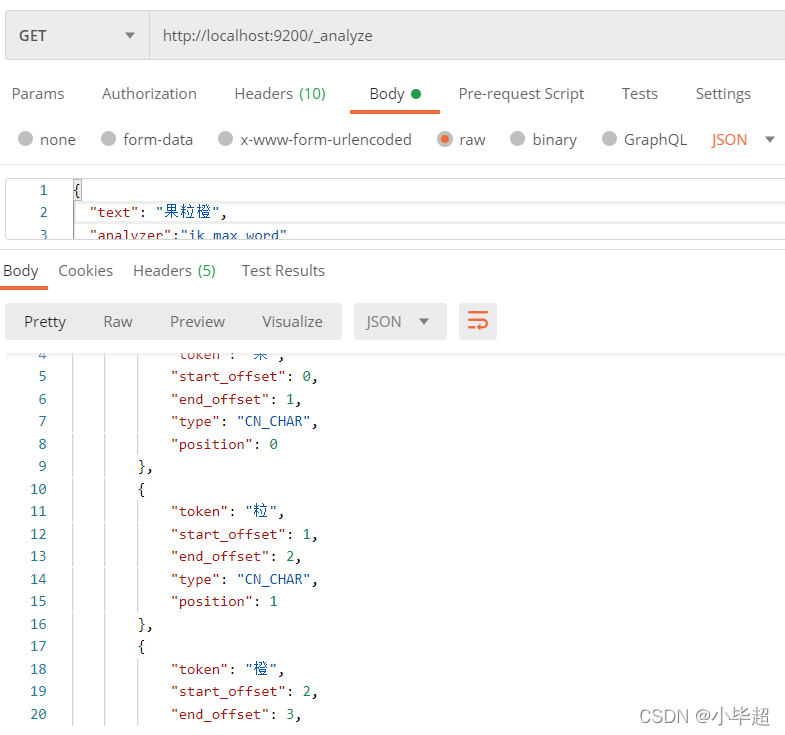Click the "position": 0 response line
Viewport: 785px width, 735px height.
[224, 444]
